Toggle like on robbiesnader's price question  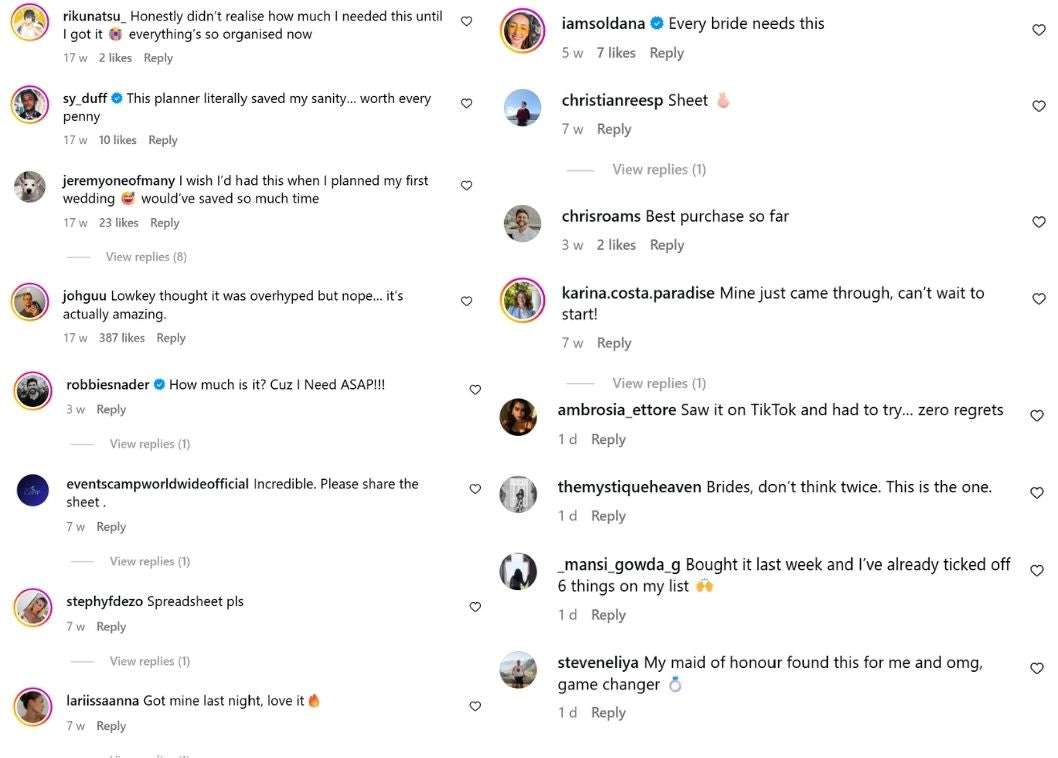(x=475, y=390)
